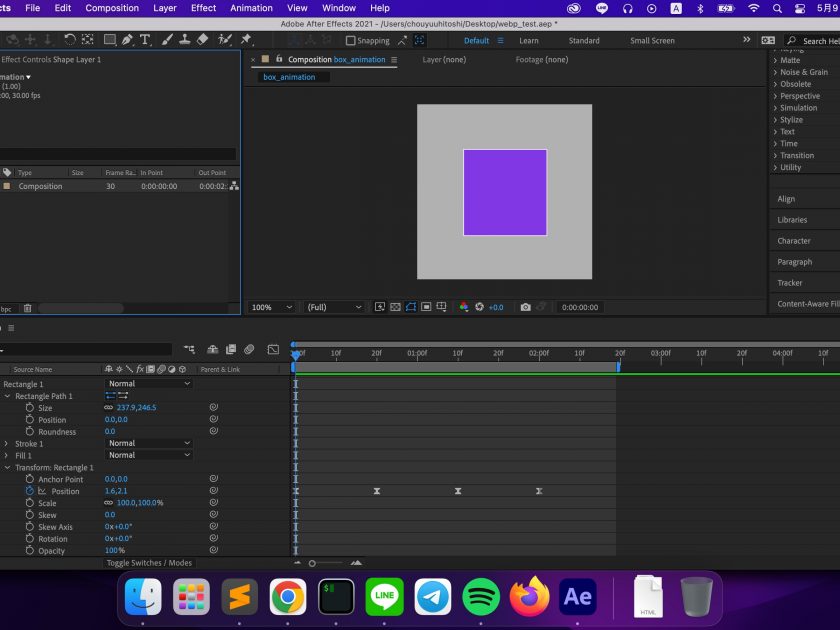Click the timeline zoom slider

[312, 563]
